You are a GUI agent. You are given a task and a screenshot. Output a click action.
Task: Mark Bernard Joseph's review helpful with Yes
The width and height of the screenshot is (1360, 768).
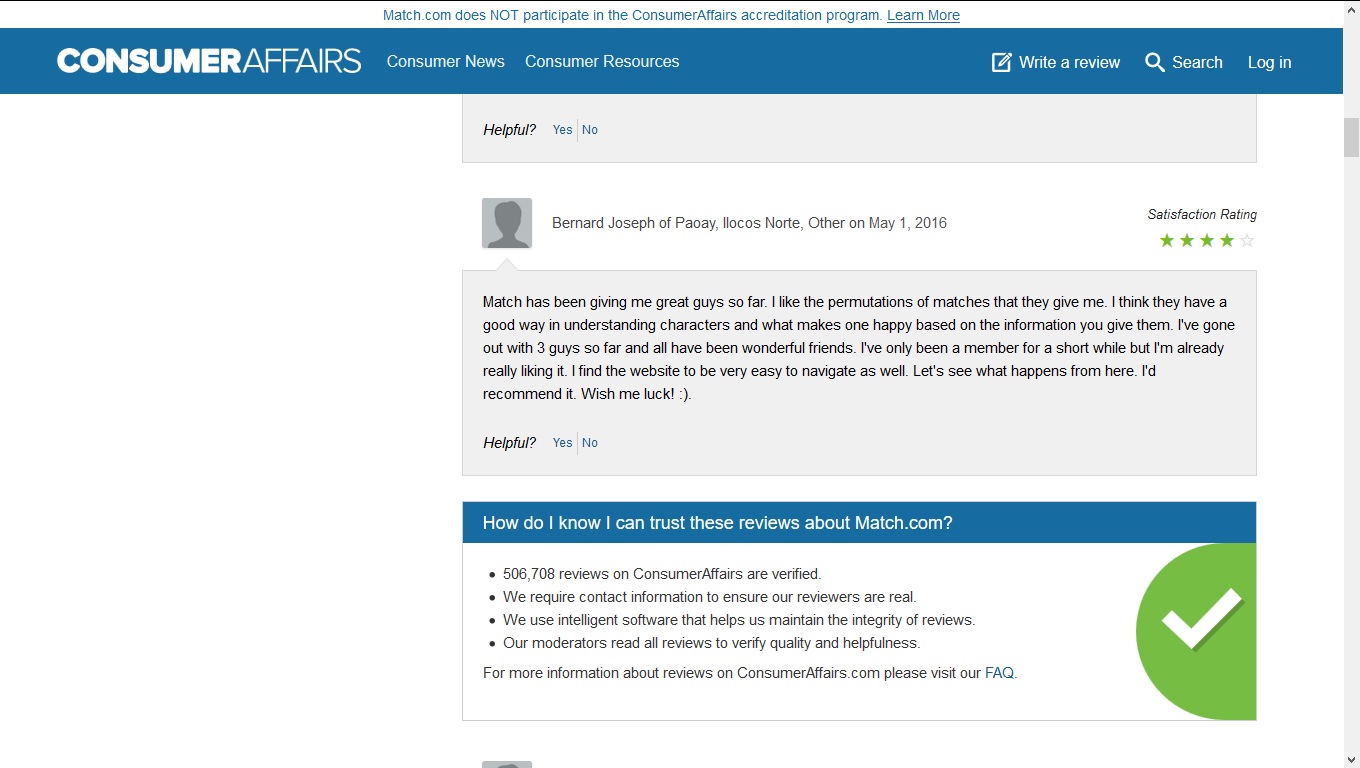point(563,442)
